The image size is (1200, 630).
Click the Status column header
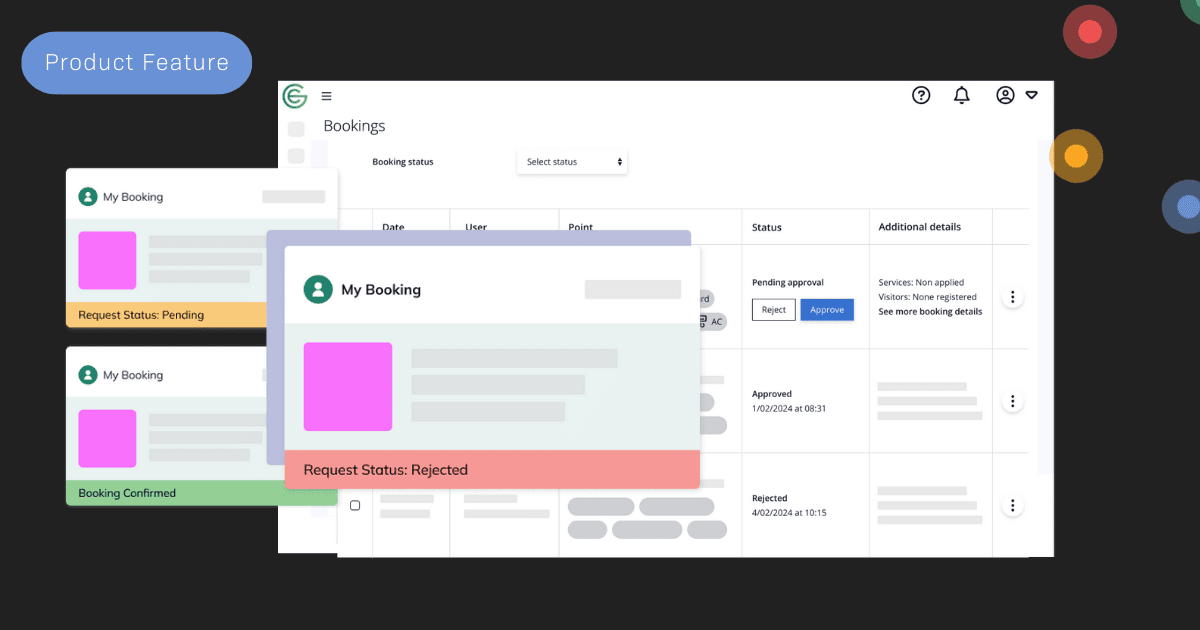click(x=766, y=227)
